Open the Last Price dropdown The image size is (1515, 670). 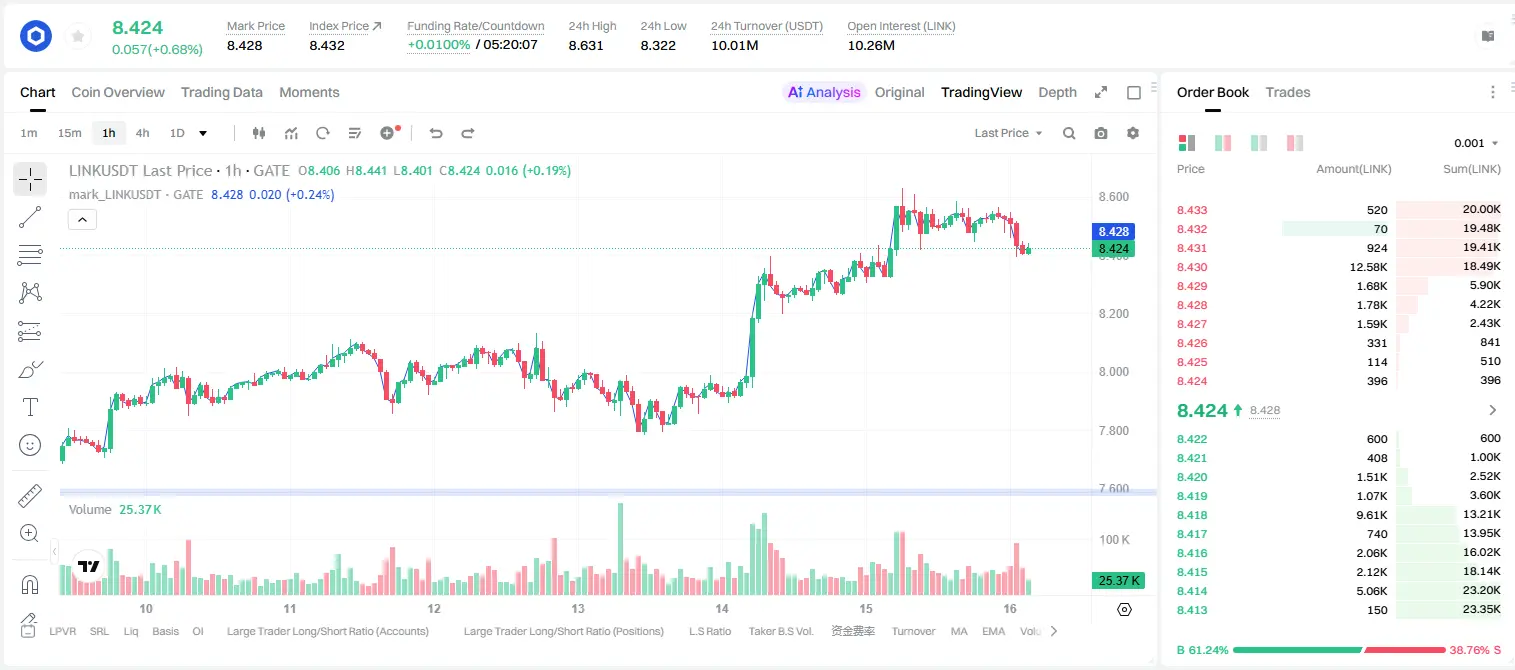(1008, 133)
